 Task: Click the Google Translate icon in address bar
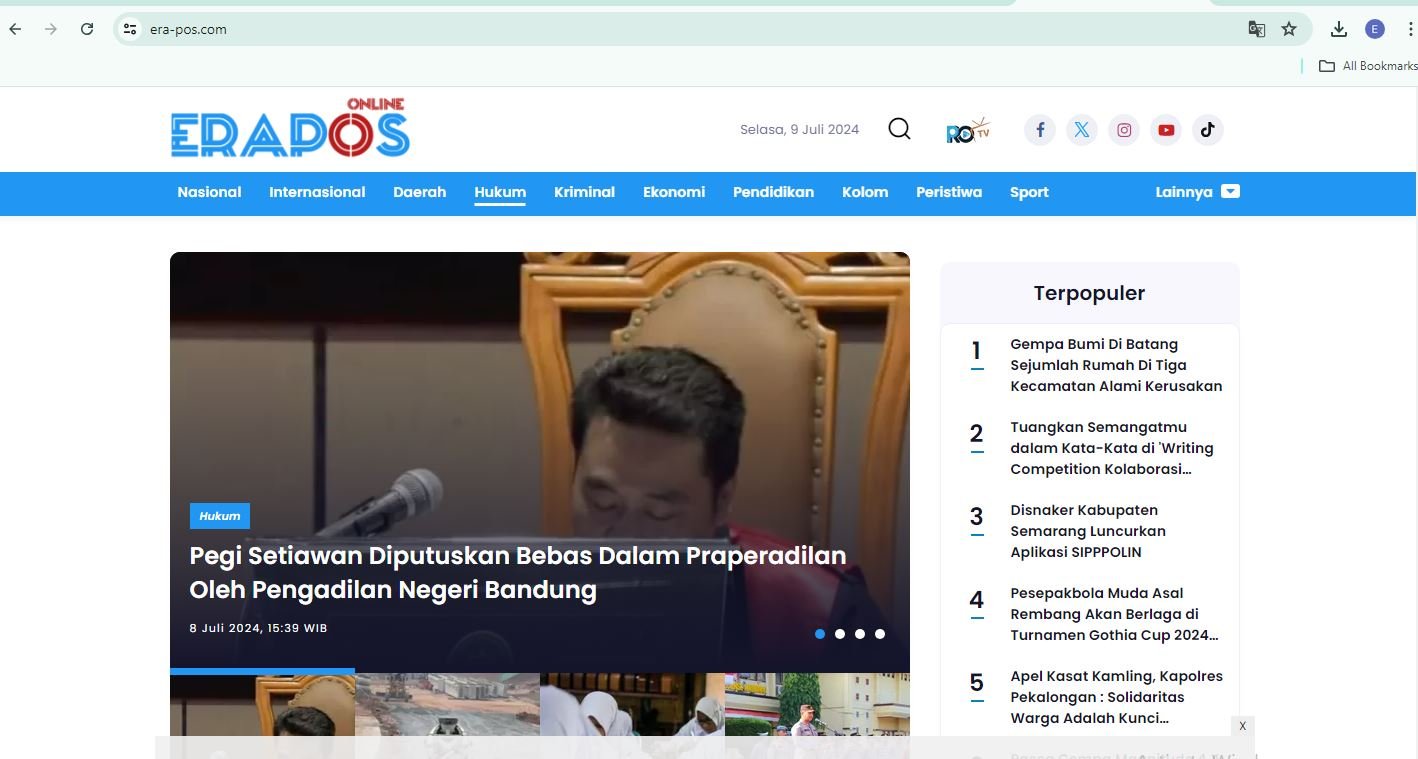1257,29
